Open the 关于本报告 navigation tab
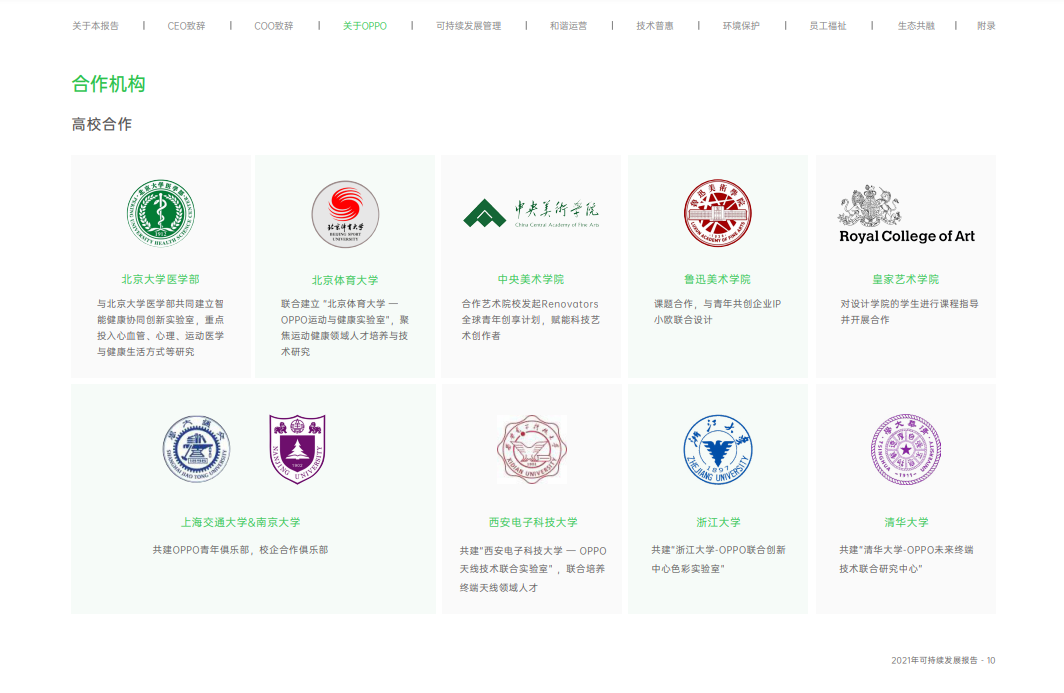The image size is (1064, 693). pos(96,26)
